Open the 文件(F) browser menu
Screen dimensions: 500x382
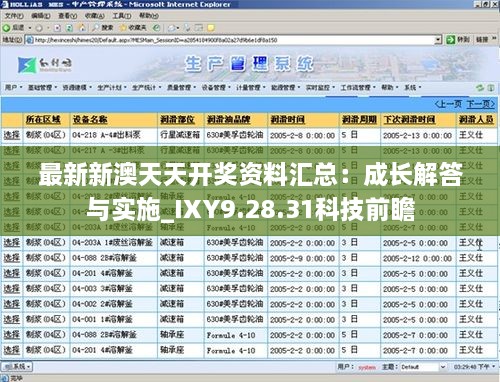coord(14,16)
